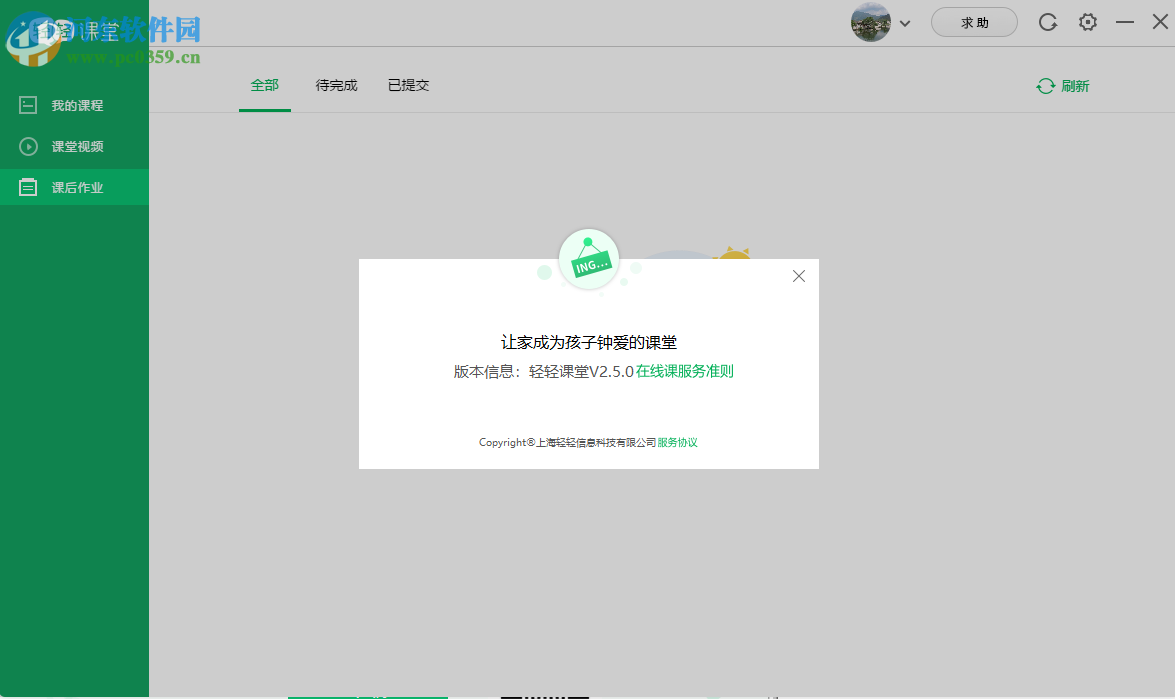
Task: Click the circular refresh icon next to 刷新
Action: tap(1044, 86)
